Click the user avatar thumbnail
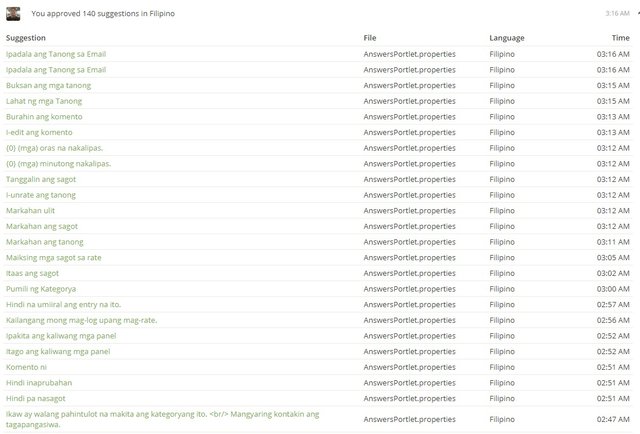Screen dimensions: 640x434 click(13, 14)
